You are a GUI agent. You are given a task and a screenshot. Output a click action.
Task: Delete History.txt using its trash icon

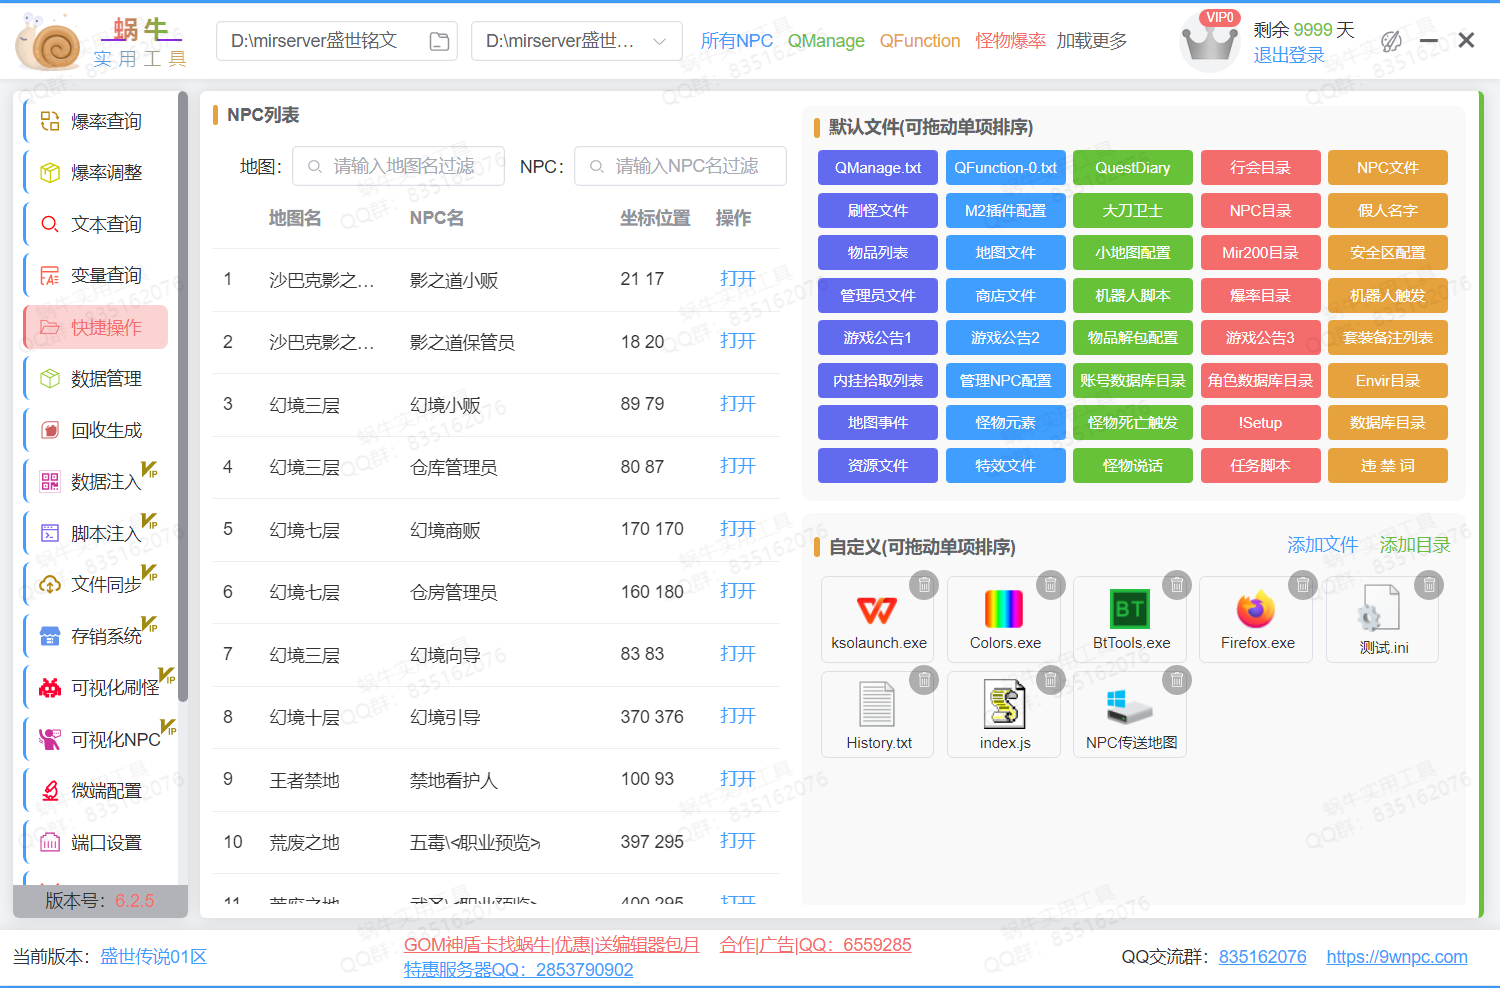click(923, 680)
